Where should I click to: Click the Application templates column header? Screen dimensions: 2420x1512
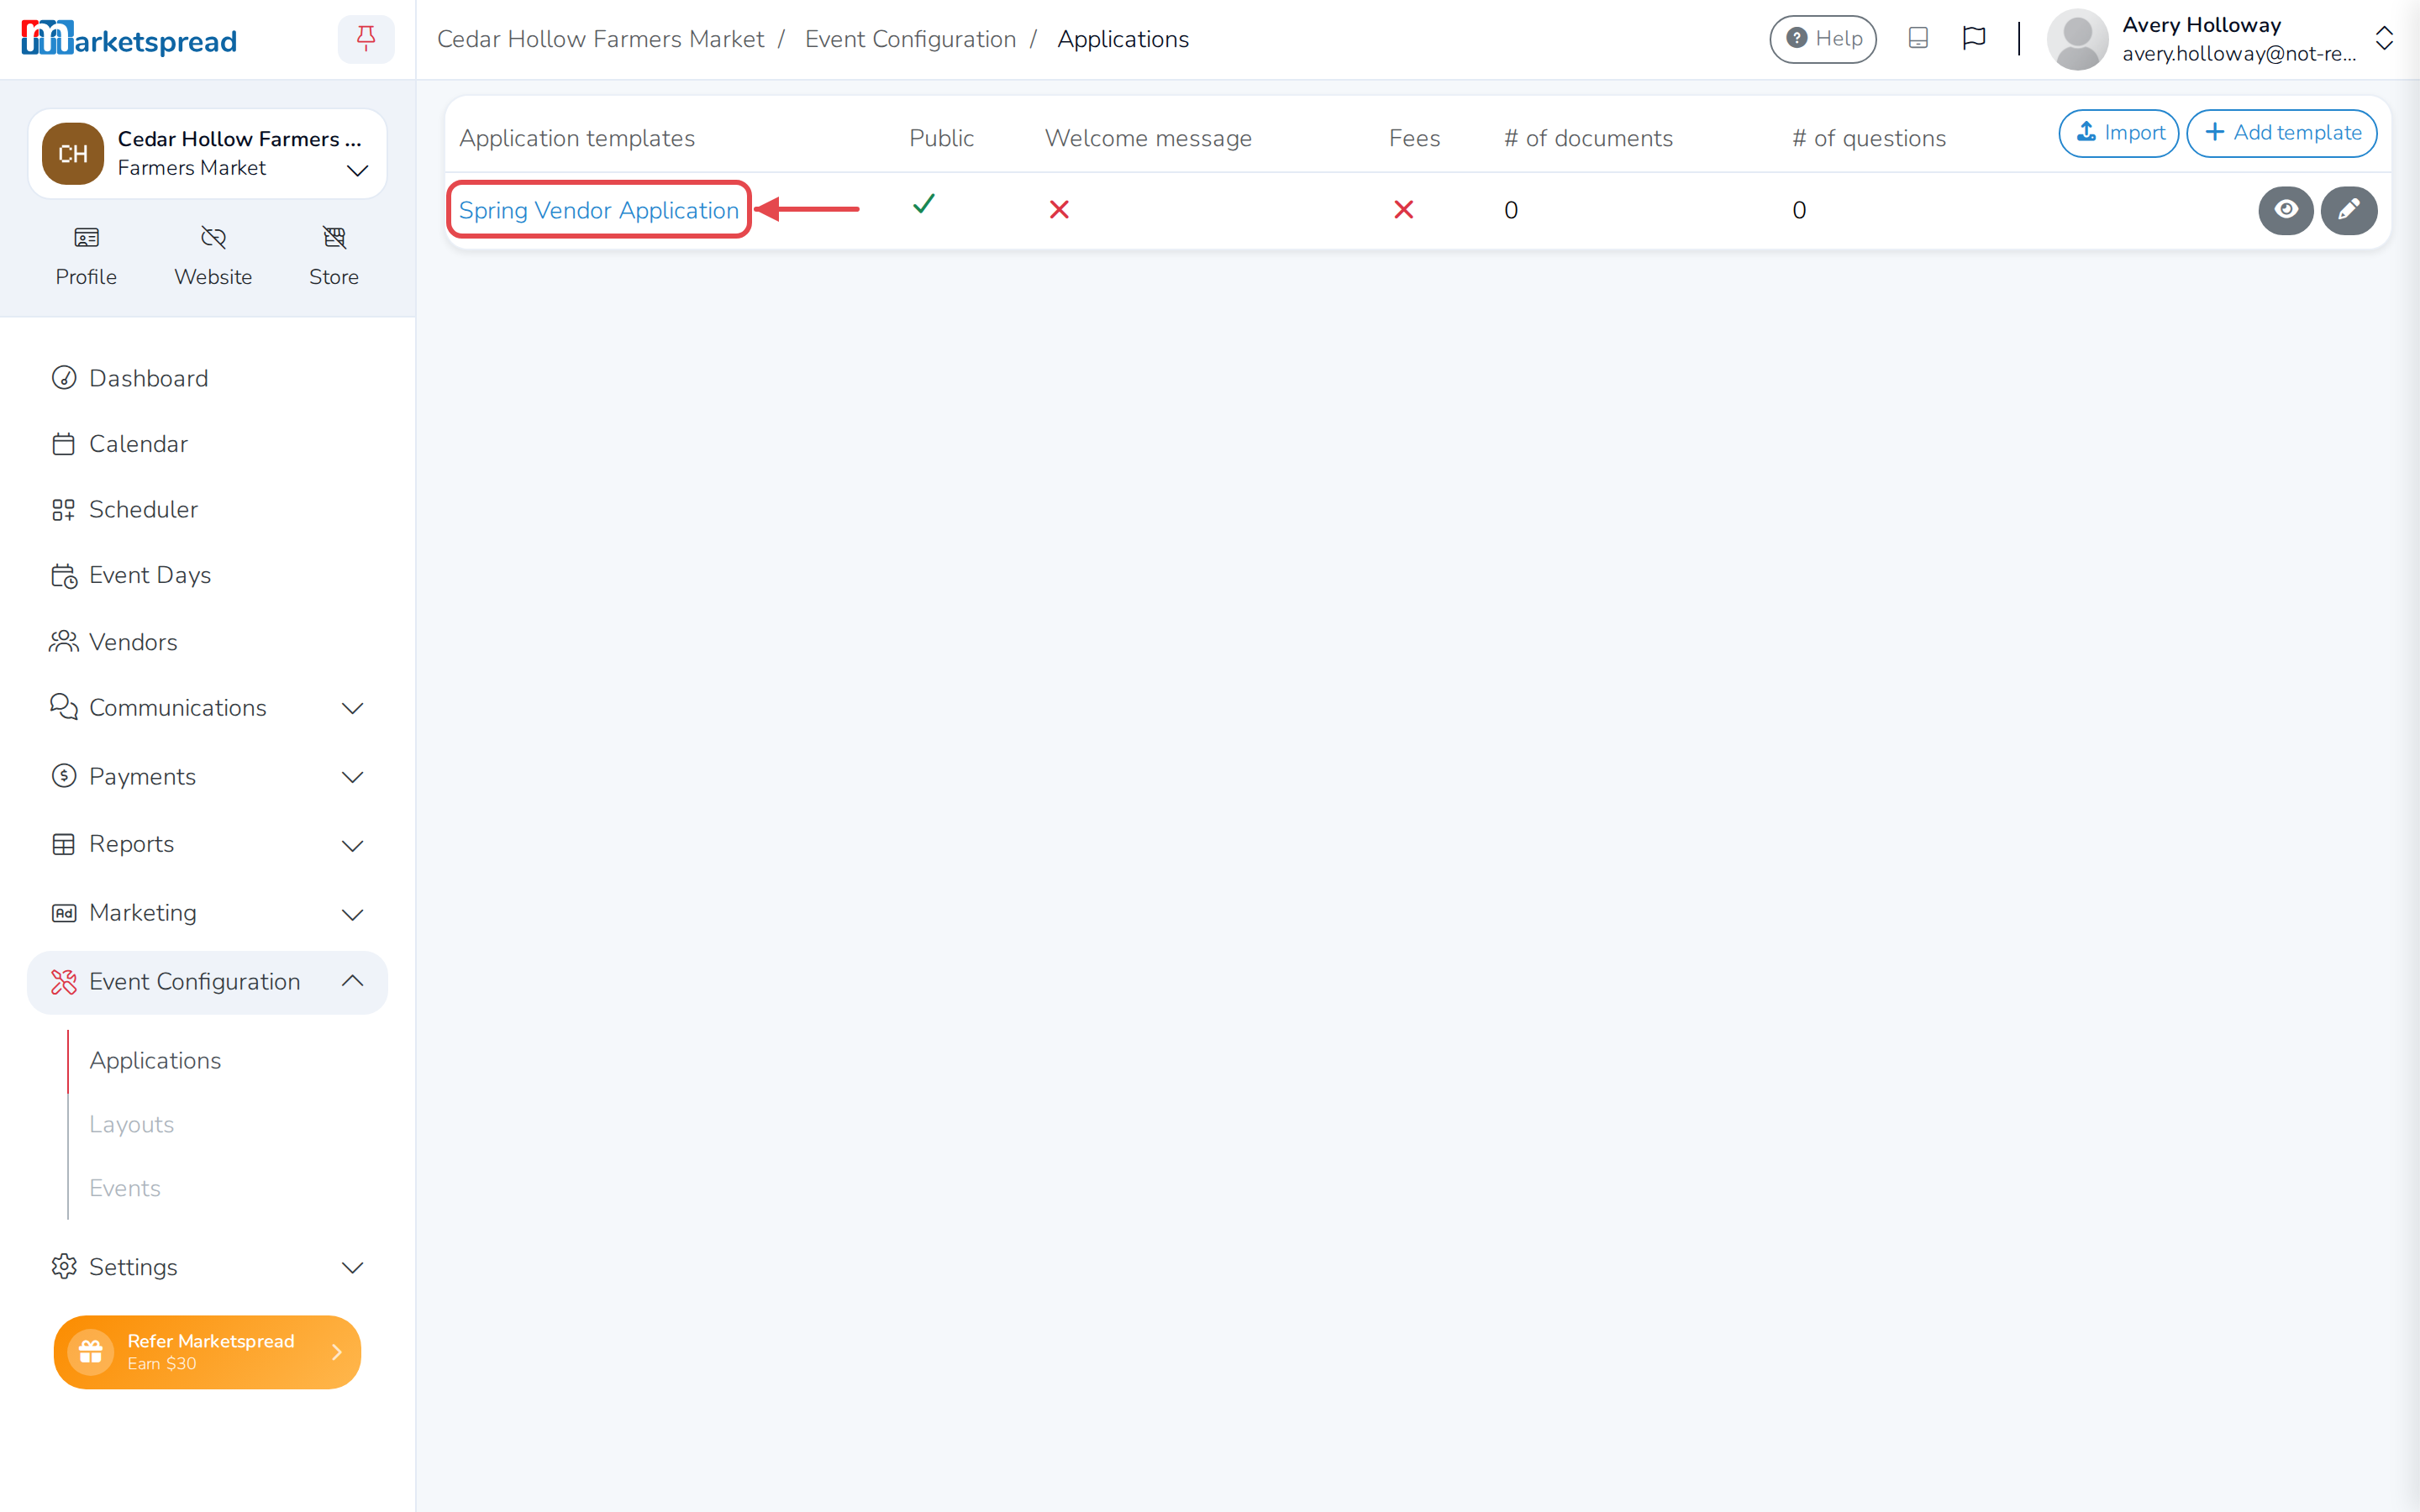[x=577, y=138]
